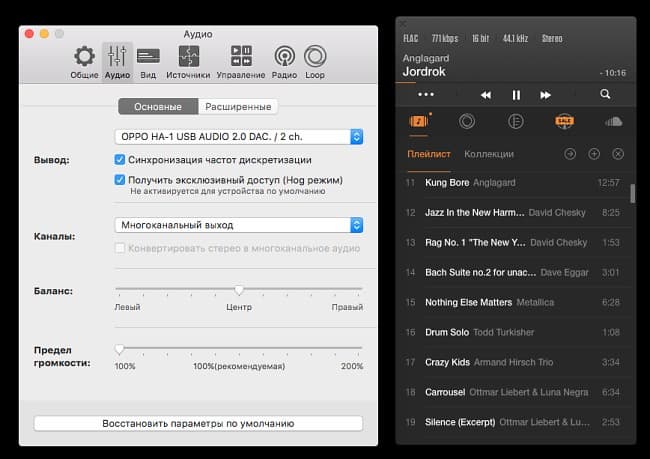This screenshot has height=459, width=650.
Task: Select track Rag No. 1 "The New Y..."
Action: pyautogui.click(x=513, y=242)
